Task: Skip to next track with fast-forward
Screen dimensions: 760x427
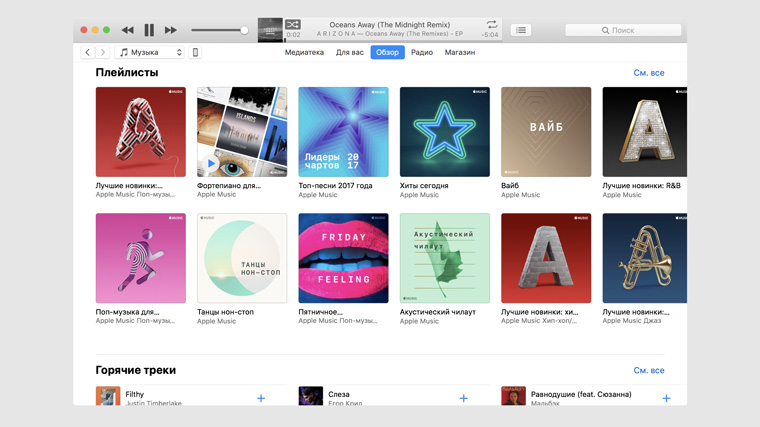Action: (171, 30)
